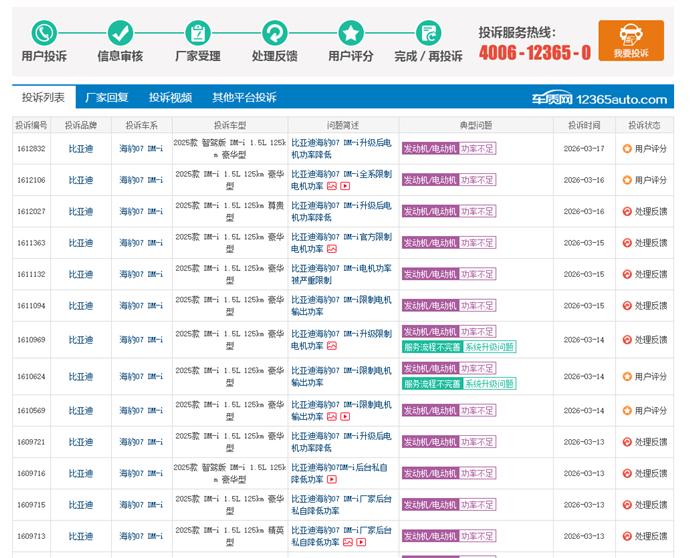Click the 处理反馈 refresh step icon
Image resolution: width=700 pixels, height=558 pixels.
click(274, 31)
